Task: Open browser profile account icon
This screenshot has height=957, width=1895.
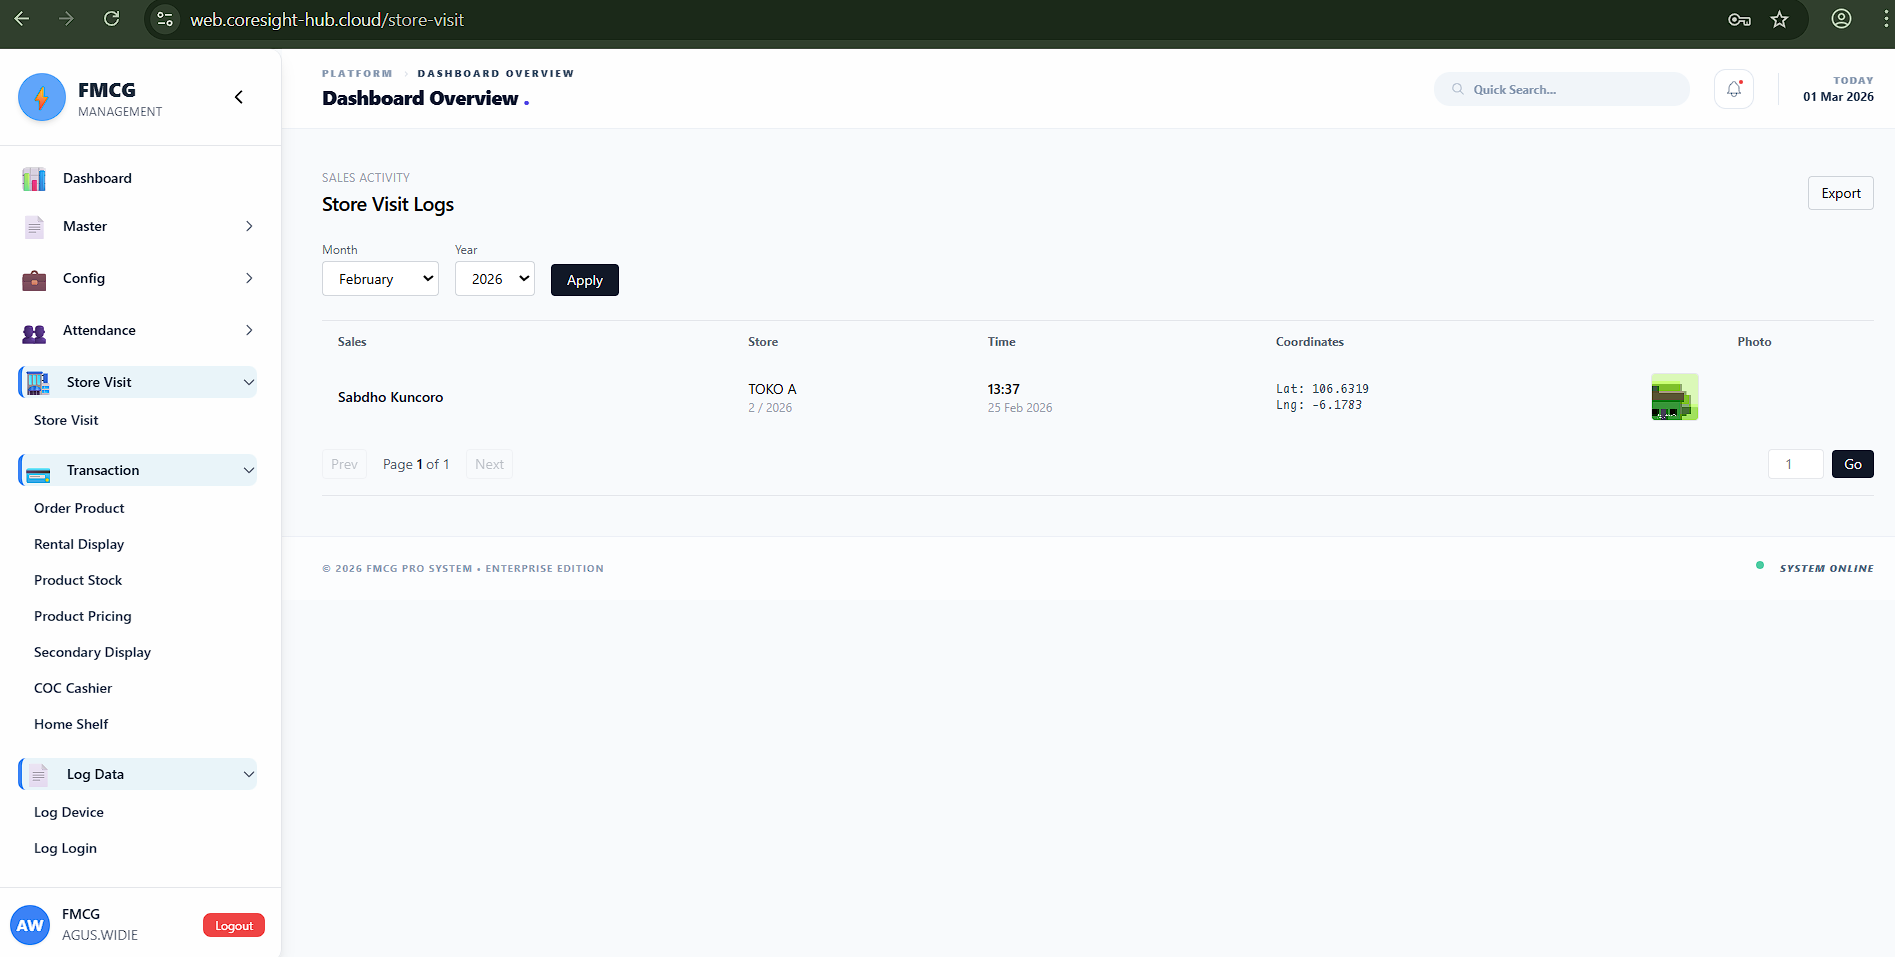Action: point(1841,20)
